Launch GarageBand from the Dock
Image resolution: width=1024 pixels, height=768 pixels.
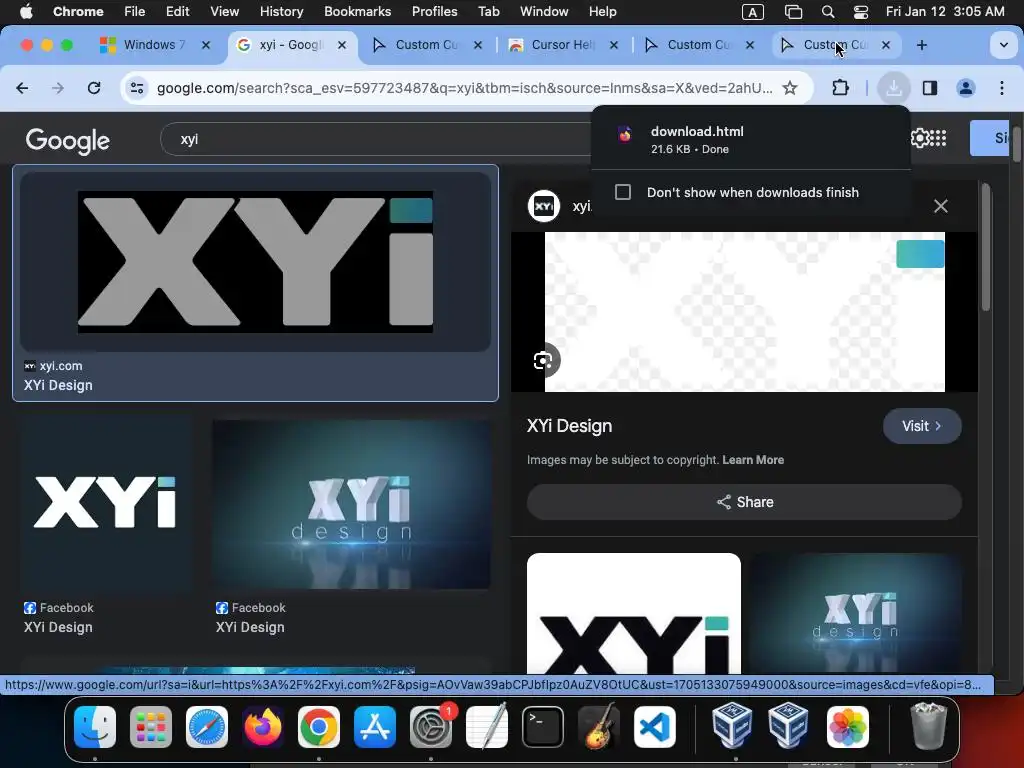(x=599, y=727)
